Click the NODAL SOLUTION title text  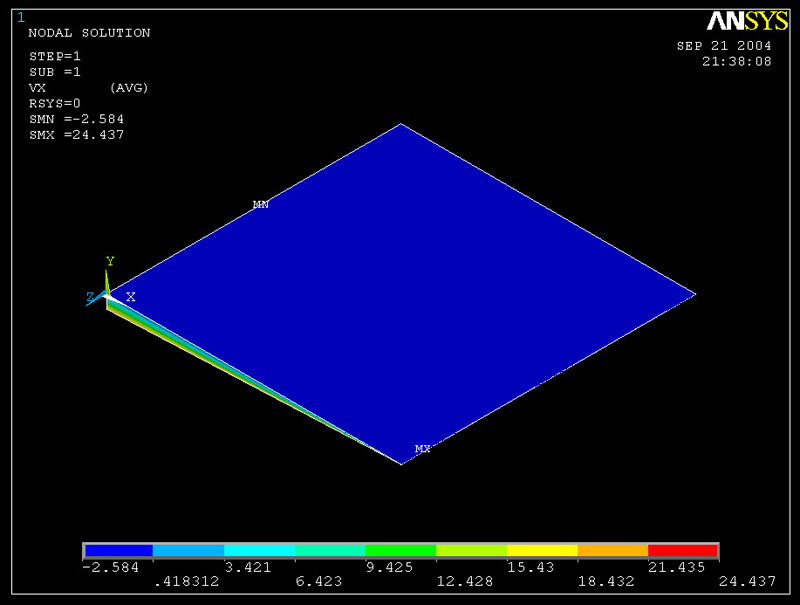[89, 33]
